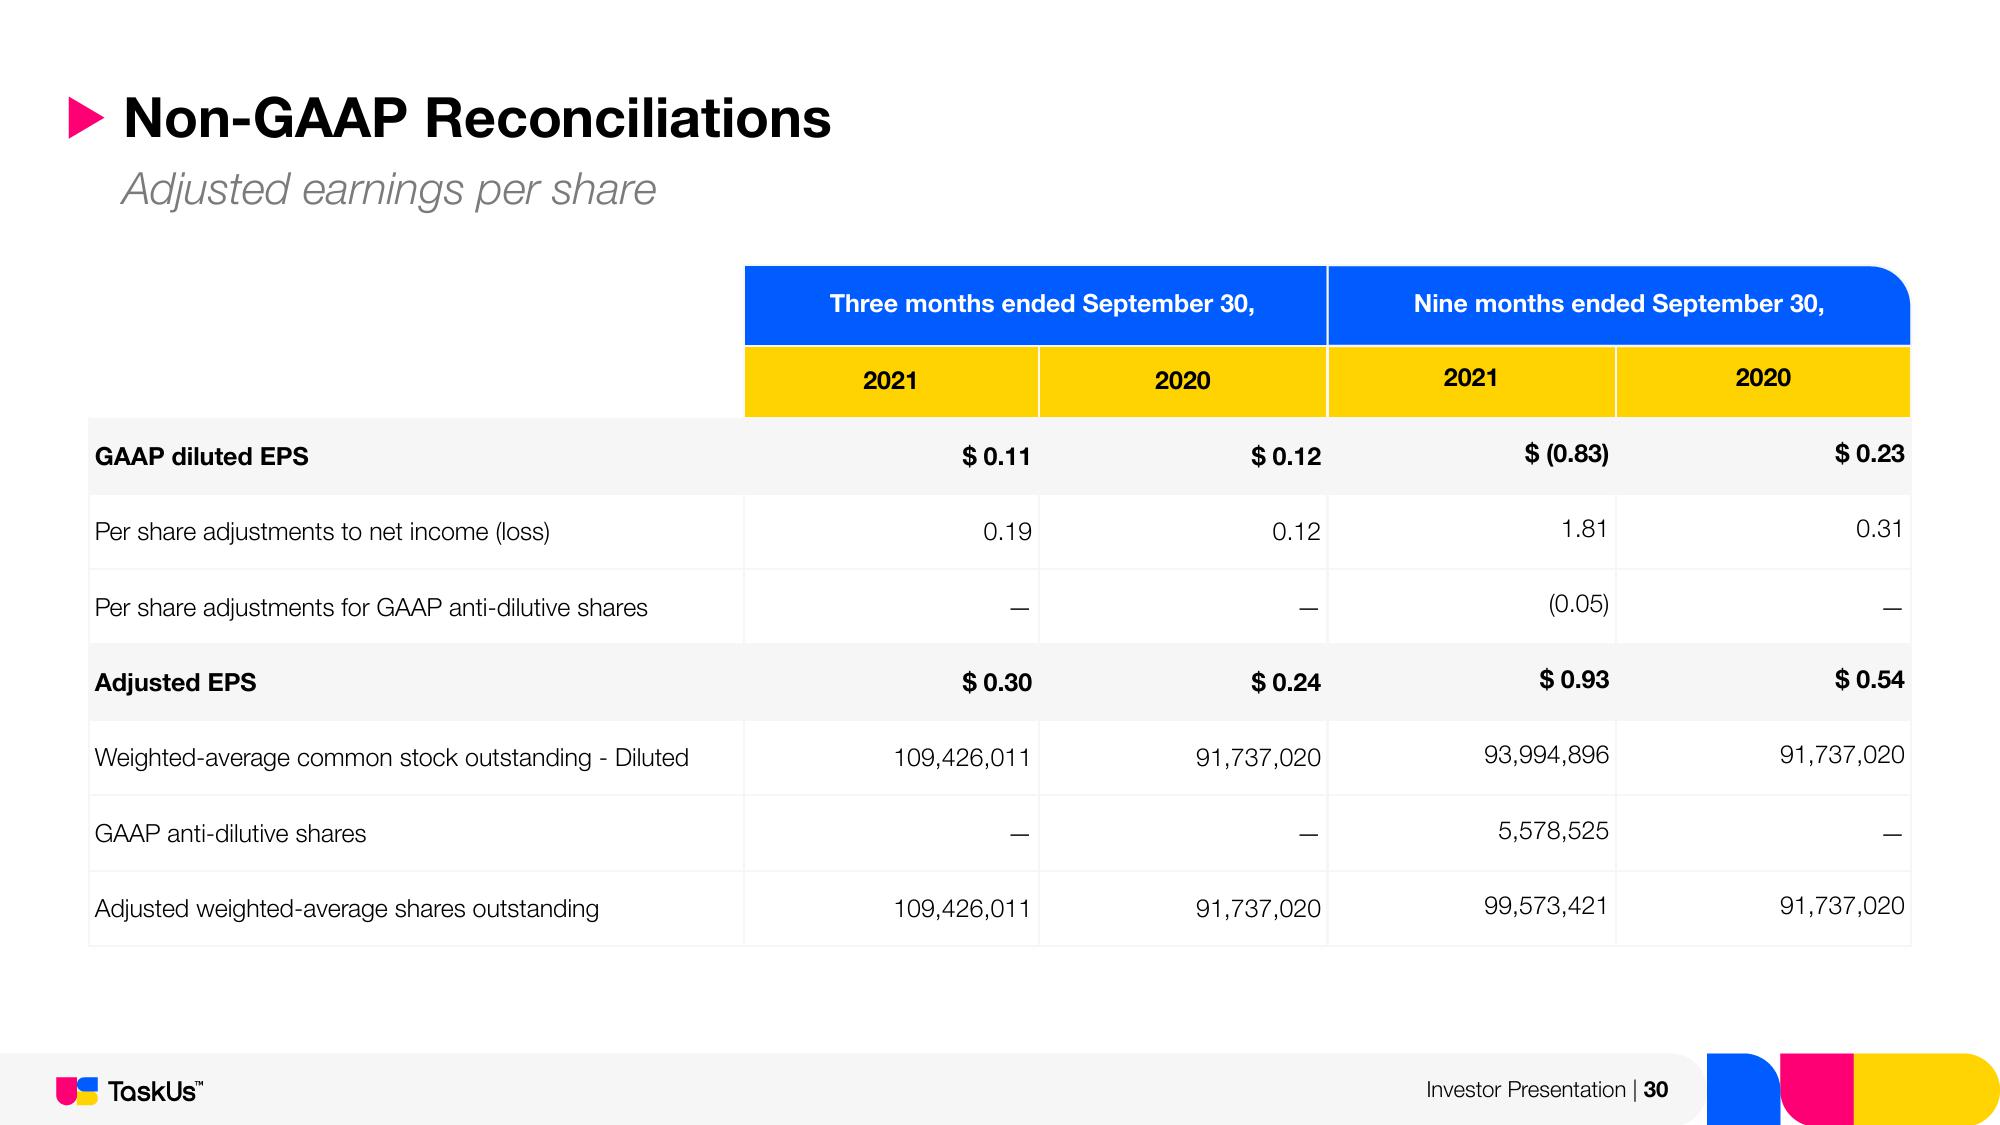Click the adjusted shares value 99,573,421
The height and width of the screenshot is (1125, 2000).
[1546, 906]
